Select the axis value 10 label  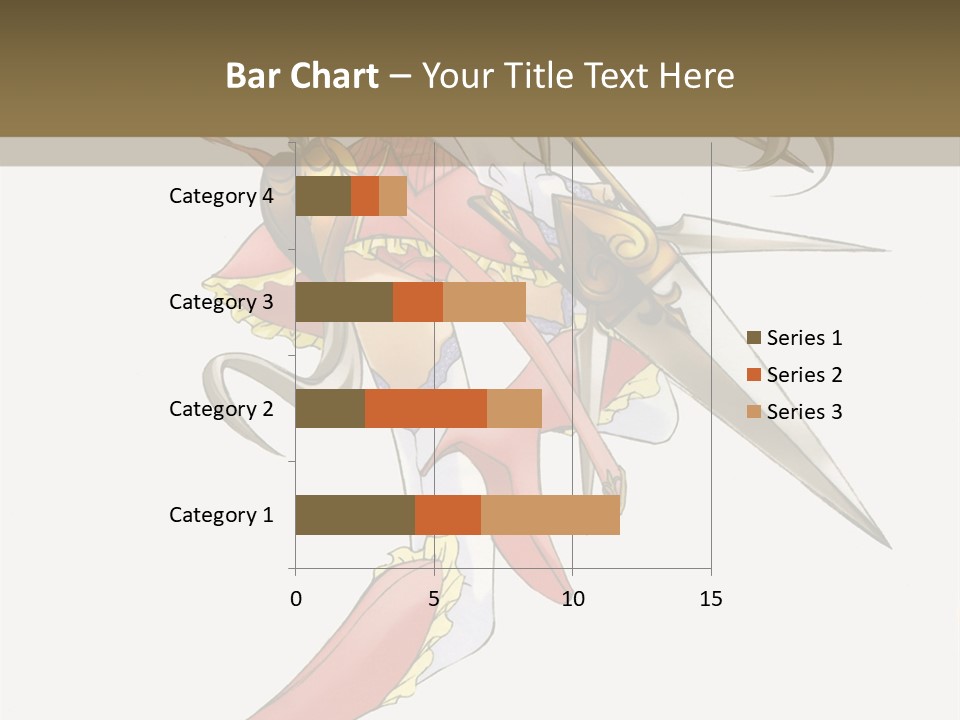[572, 599]
